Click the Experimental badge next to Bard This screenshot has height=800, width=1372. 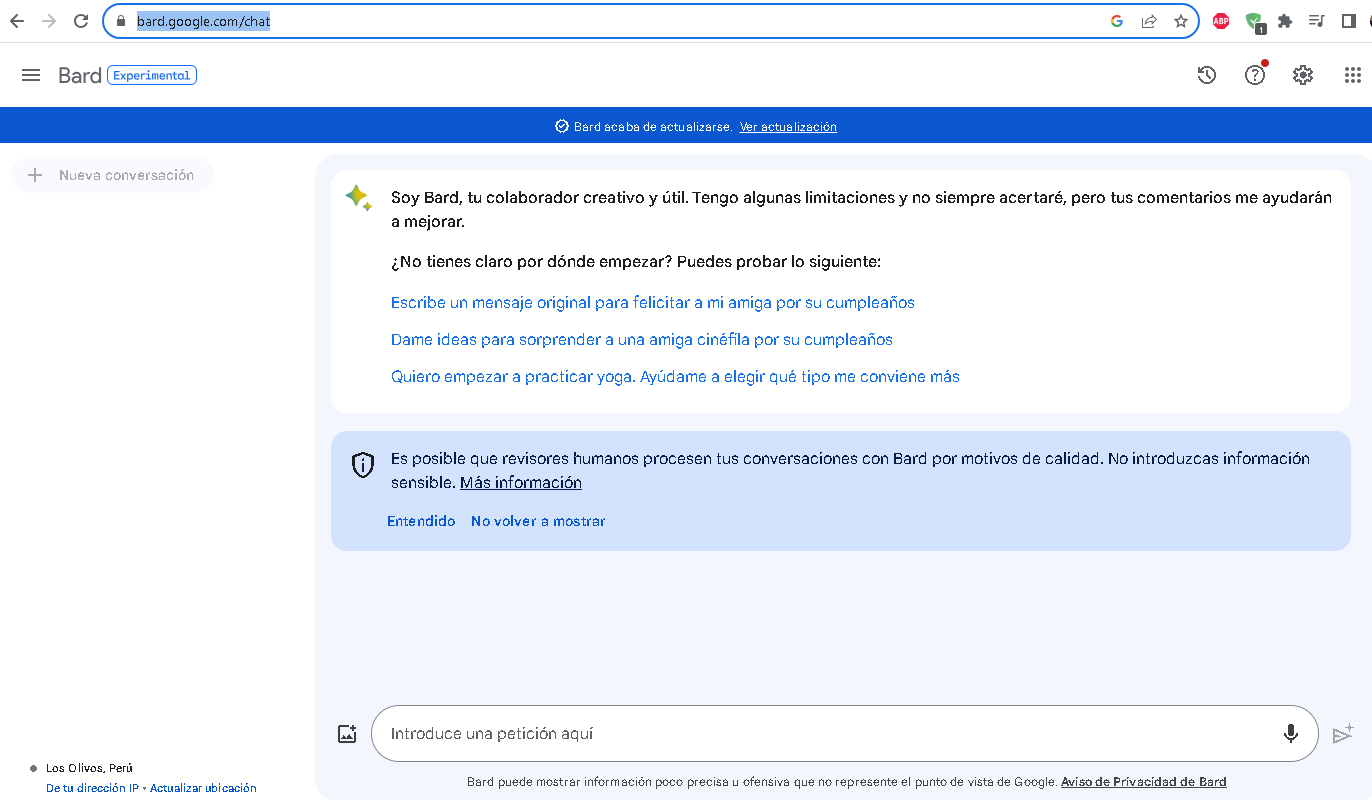pos(152,75)
